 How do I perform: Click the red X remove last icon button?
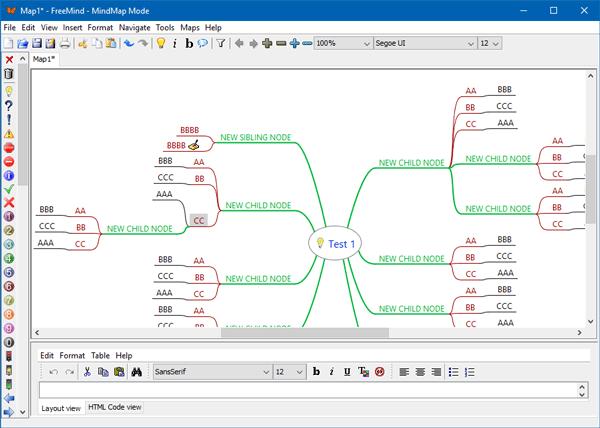9,60
